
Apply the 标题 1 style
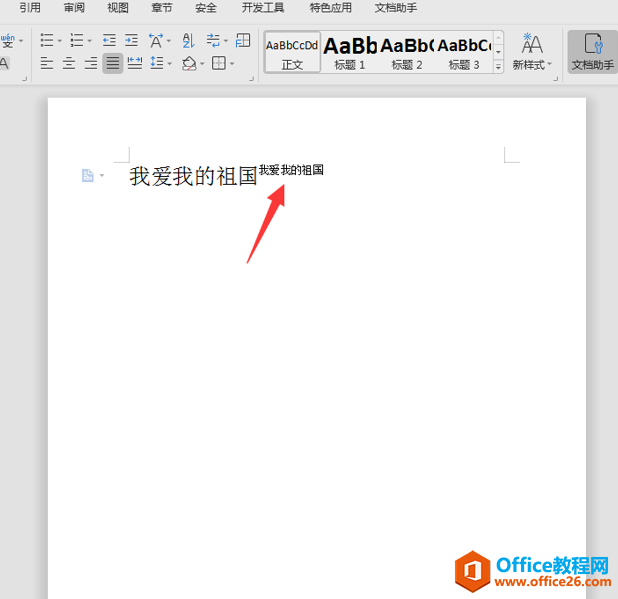click(x=350, y=52)
